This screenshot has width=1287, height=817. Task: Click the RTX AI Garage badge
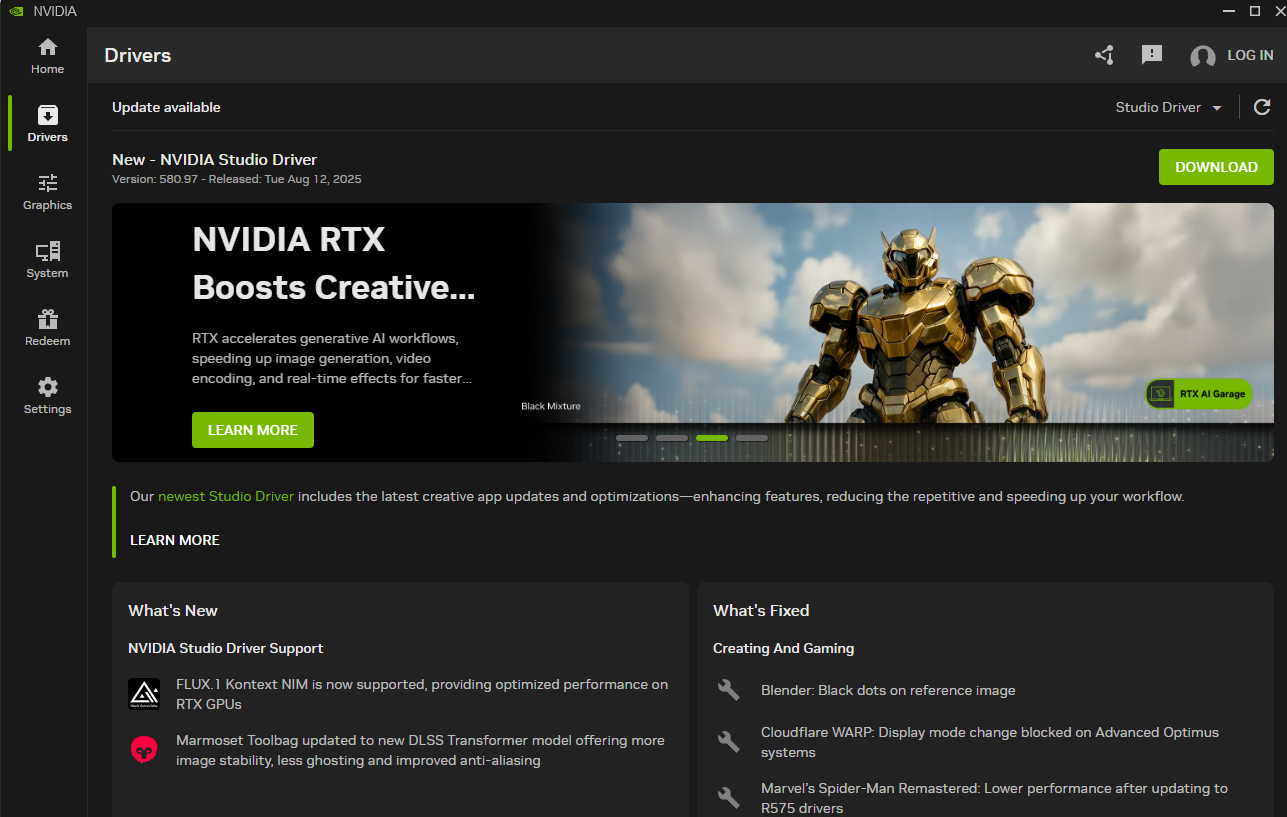click(1198, 394)
